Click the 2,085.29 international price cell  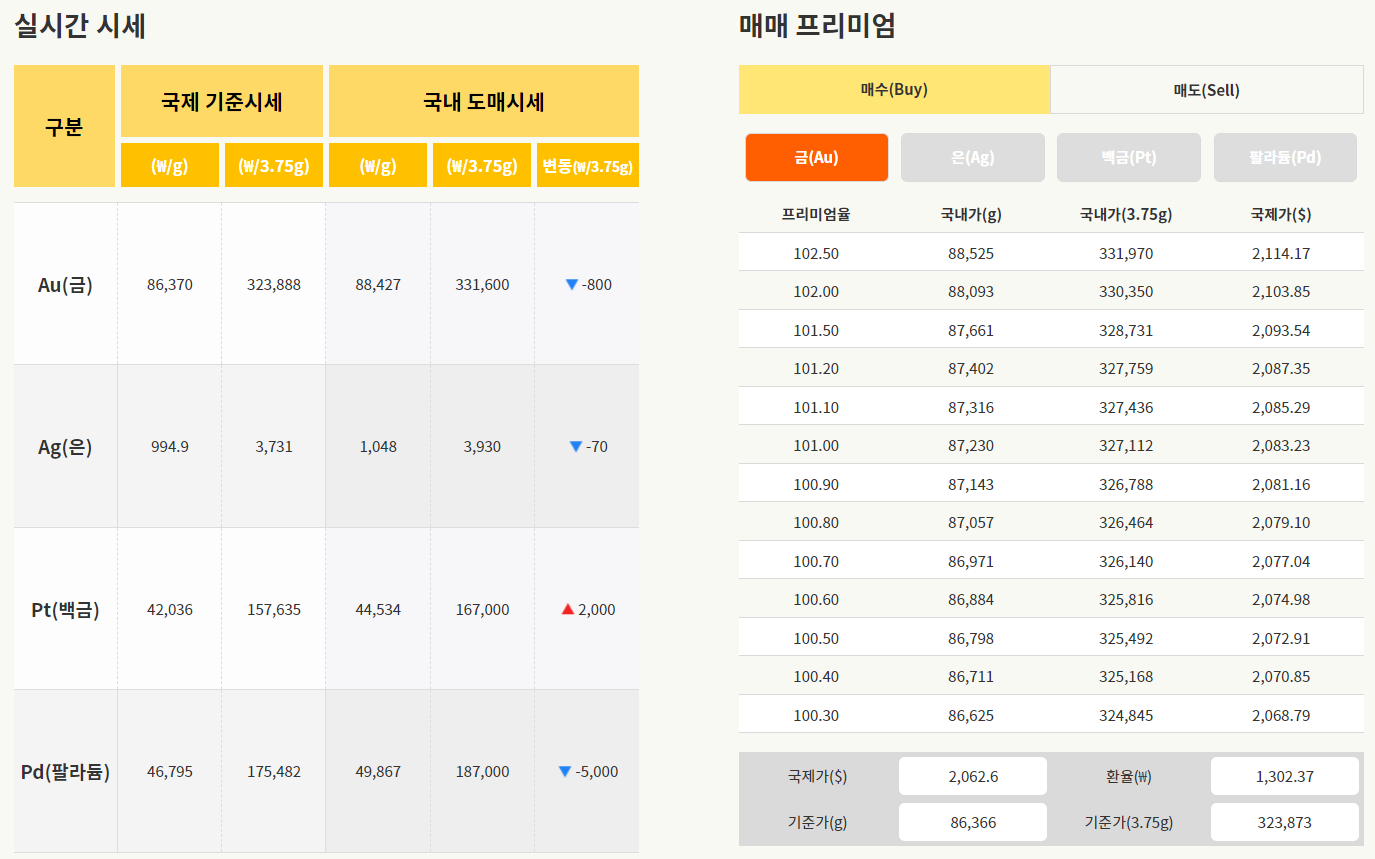point(1281,407)
